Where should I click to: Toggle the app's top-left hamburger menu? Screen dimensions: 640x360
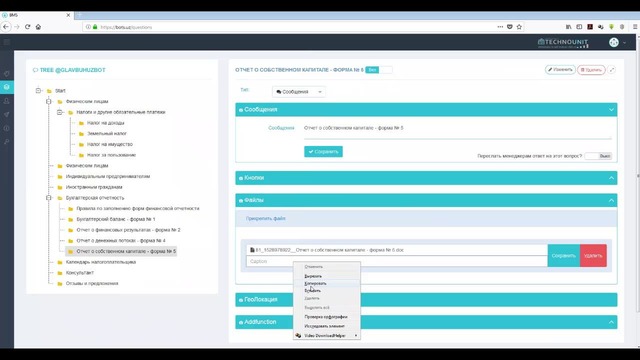click(x=7, y=42)
